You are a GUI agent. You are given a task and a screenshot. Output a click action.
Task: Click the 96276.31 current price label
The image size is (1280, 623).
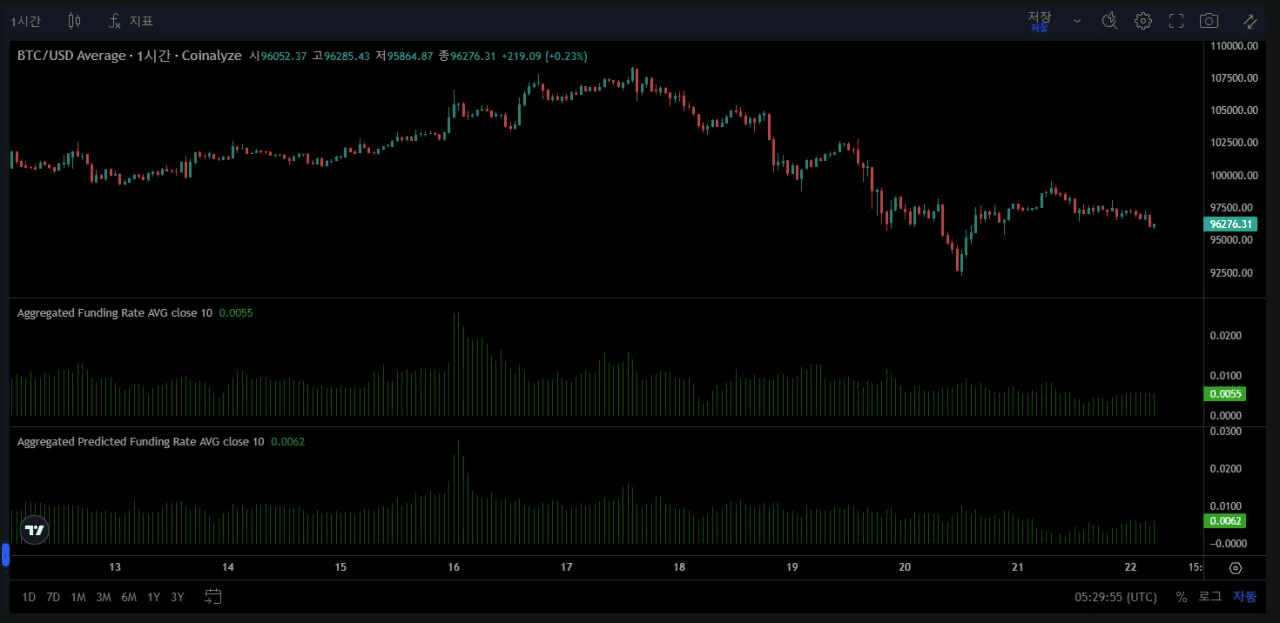tap(1231, 224)
